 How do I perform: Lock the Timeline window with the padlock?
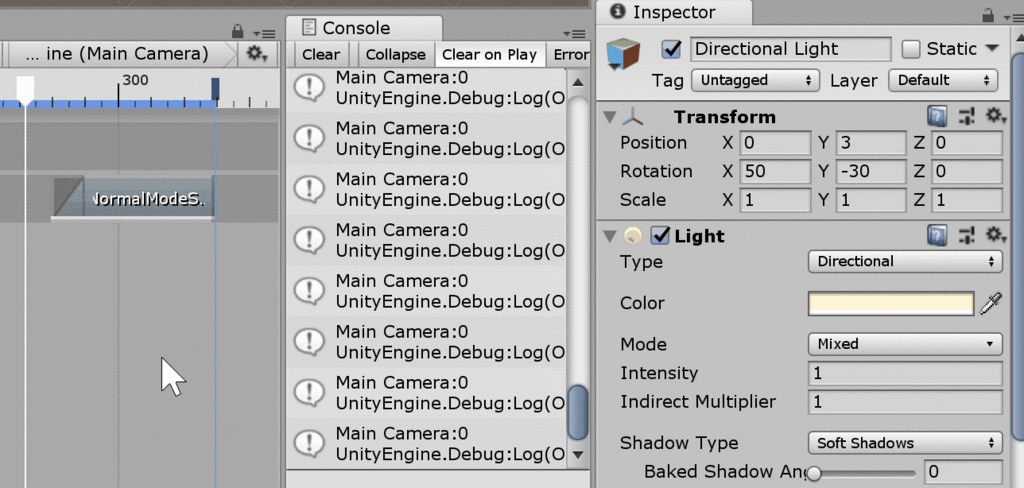[x=238, y=31]
